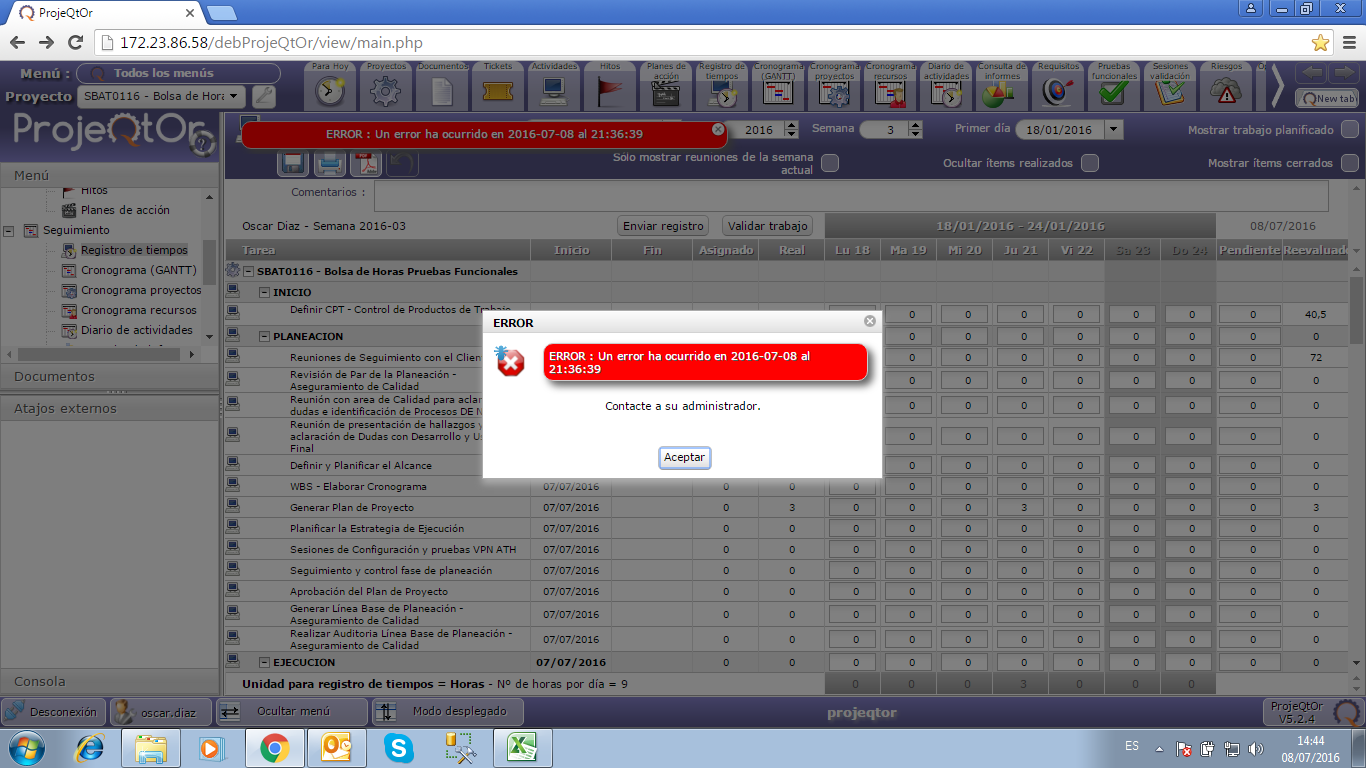
Task: Collapse the EJECUCION task group
Action: 264,662
